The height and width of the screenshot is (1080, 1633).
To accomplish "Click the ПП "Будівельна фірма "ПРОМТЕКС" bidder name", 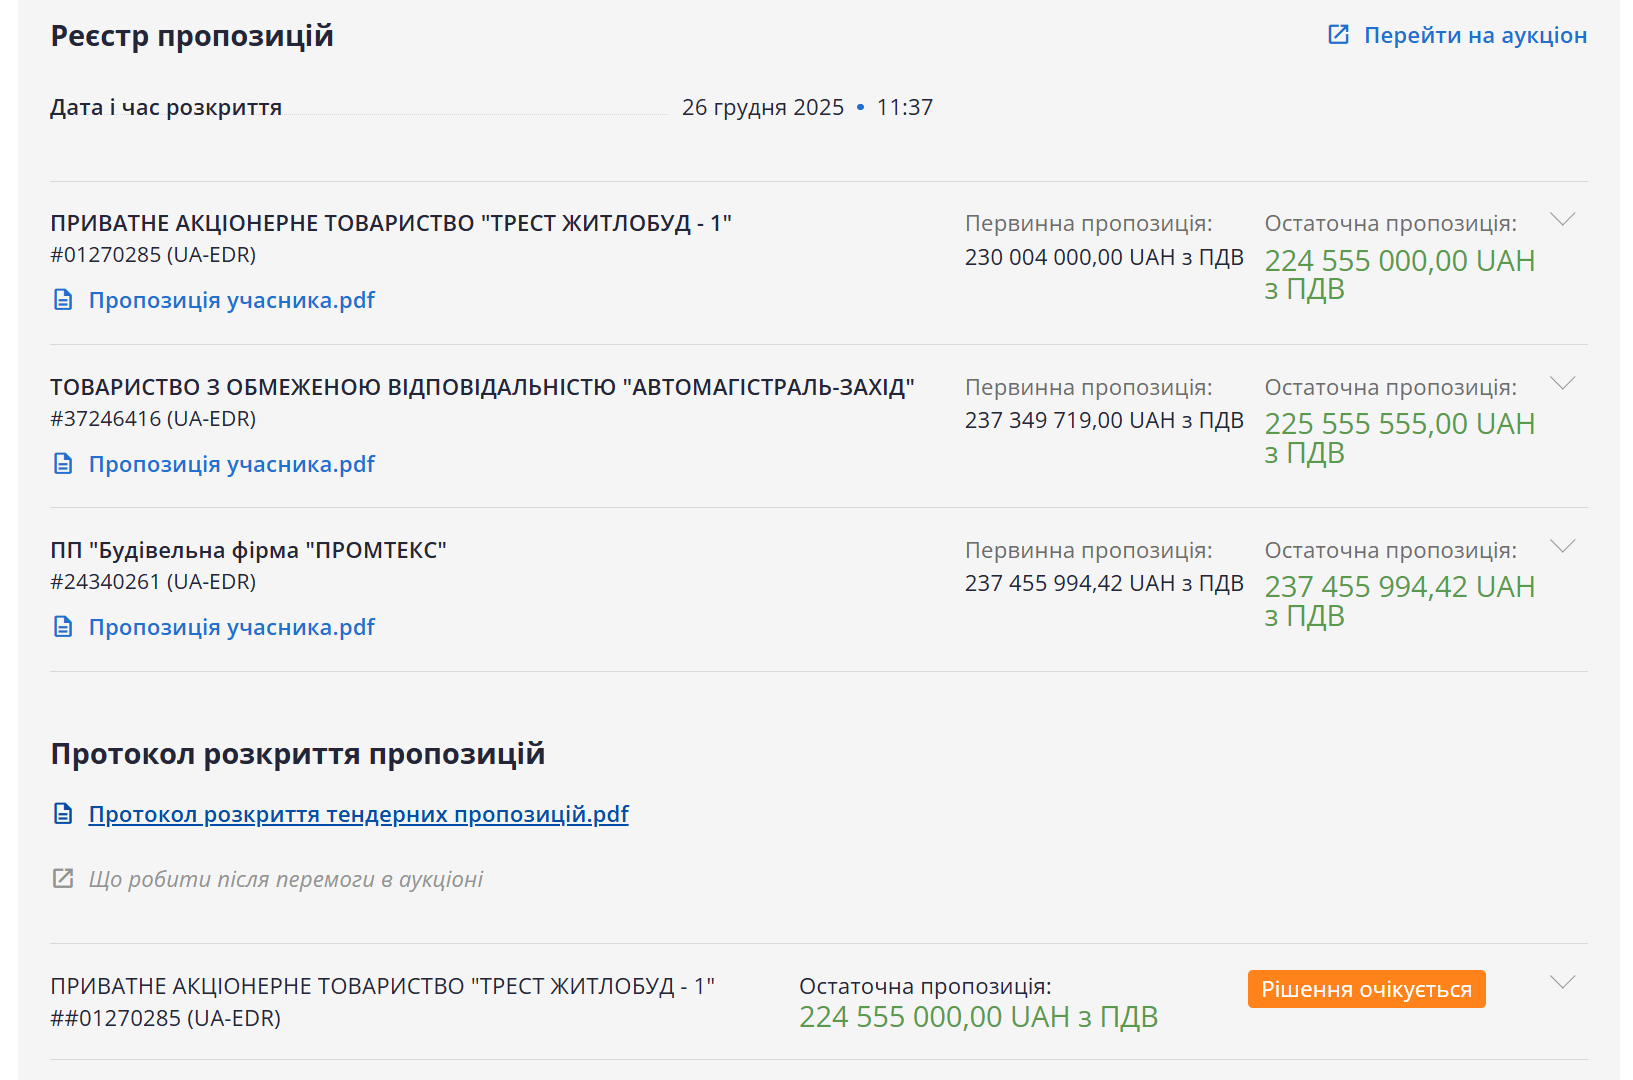I will pyautogui.click(x=248, y=550).
